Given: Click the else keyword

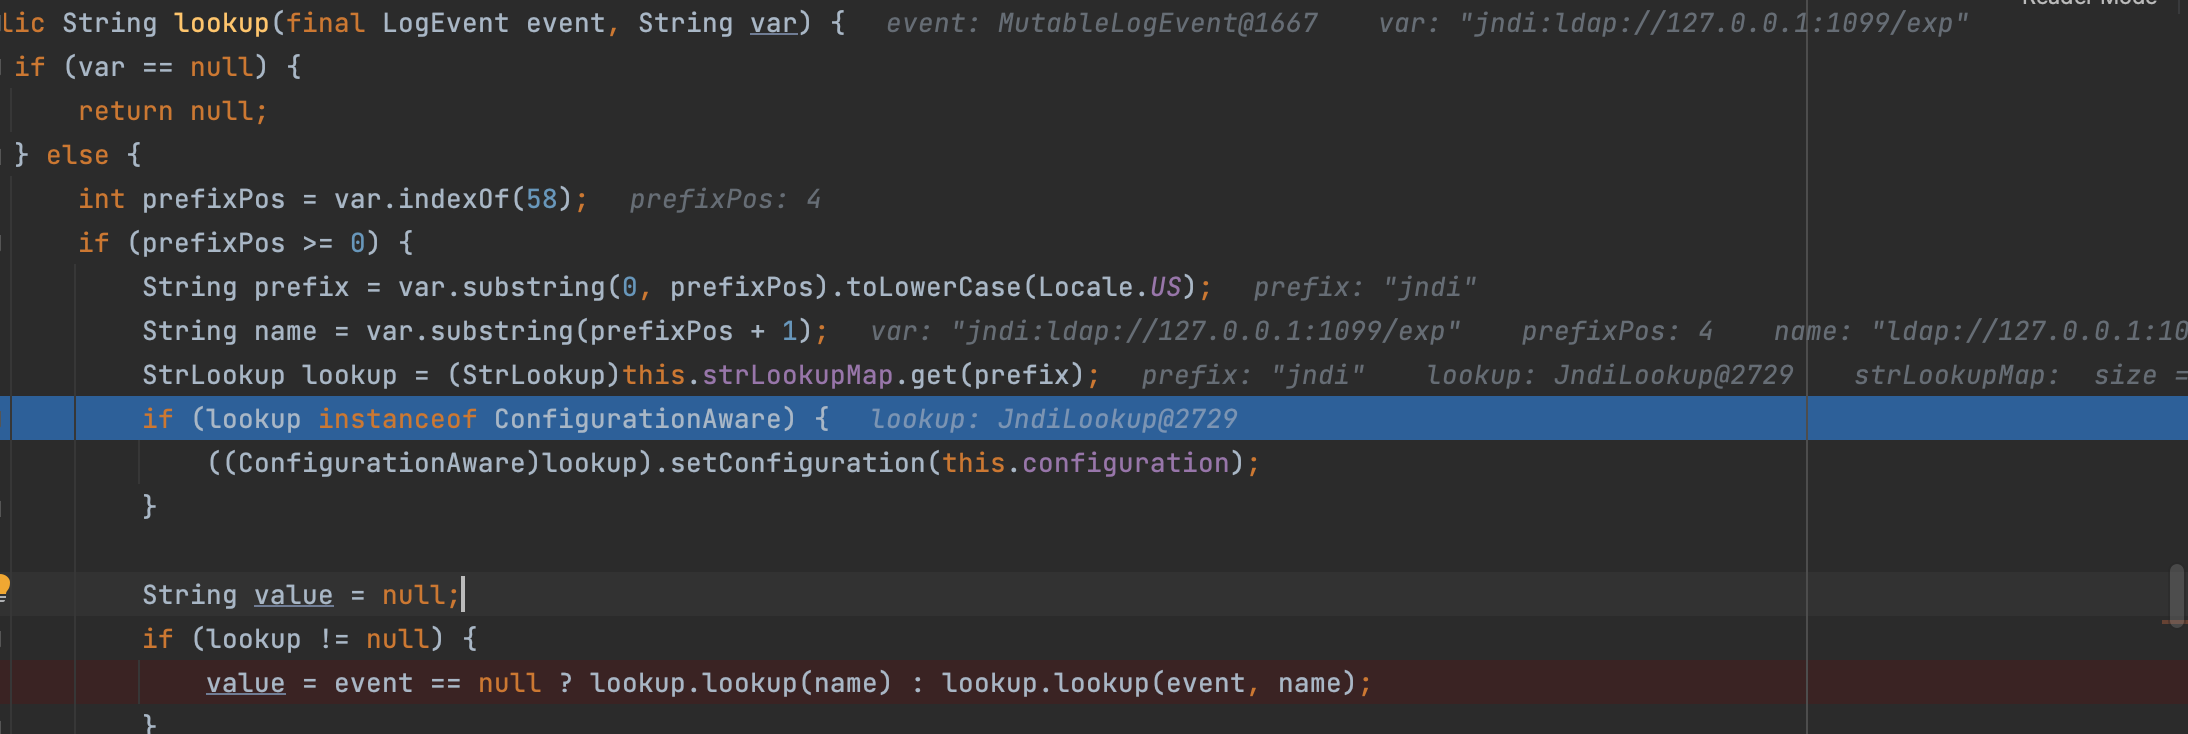Looking at the screenshot, I should (x=77, y=155).
